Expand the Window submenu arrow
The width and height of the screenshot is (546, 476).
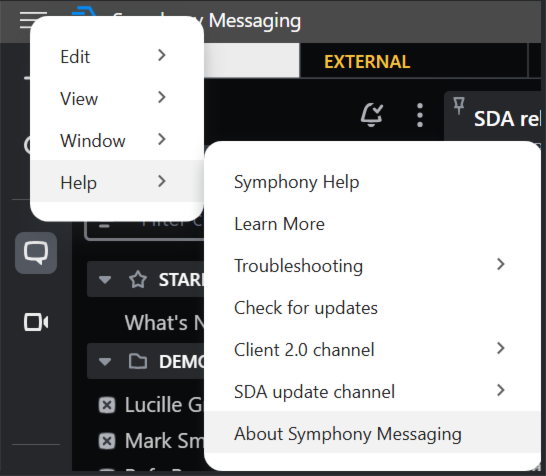coord(161,139)
